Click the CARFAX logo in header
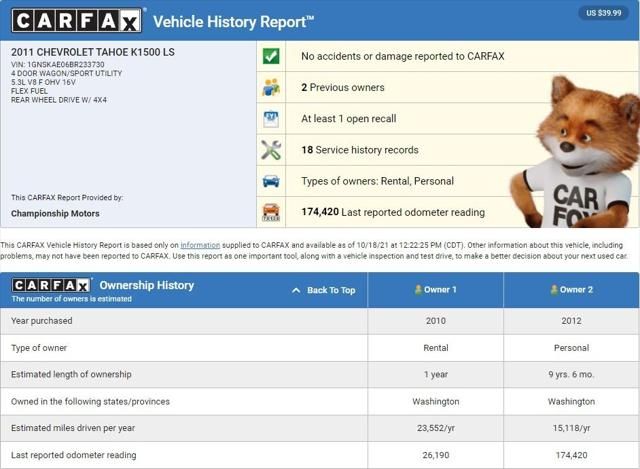The width and height of the screenshot is (640, 469). pyautogui.click(x=77, y=20)
